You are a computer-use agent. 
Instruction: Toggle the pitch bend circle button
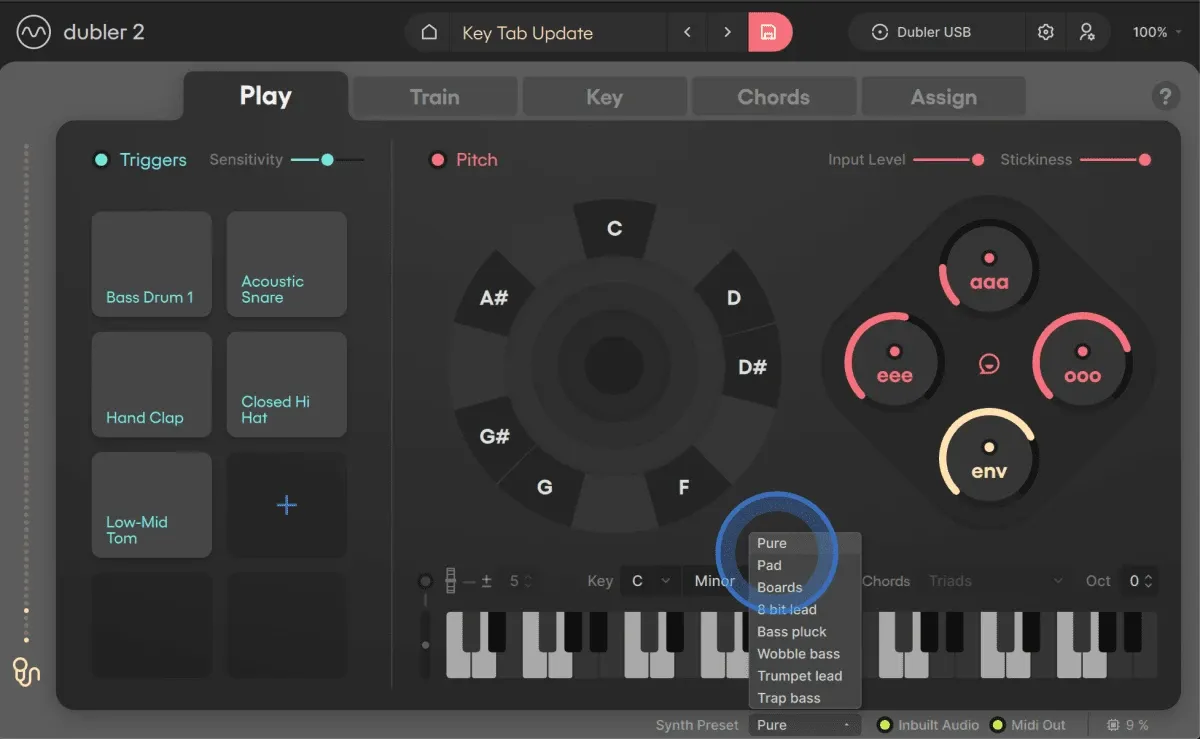pos(426,581)
